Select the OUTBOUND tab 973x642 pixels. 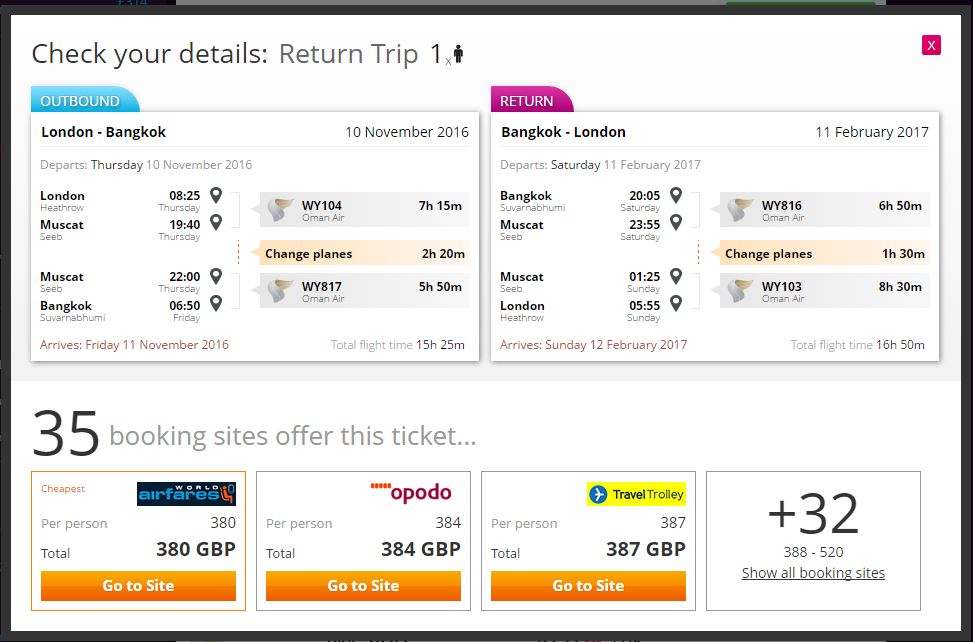tap(85, 100)
